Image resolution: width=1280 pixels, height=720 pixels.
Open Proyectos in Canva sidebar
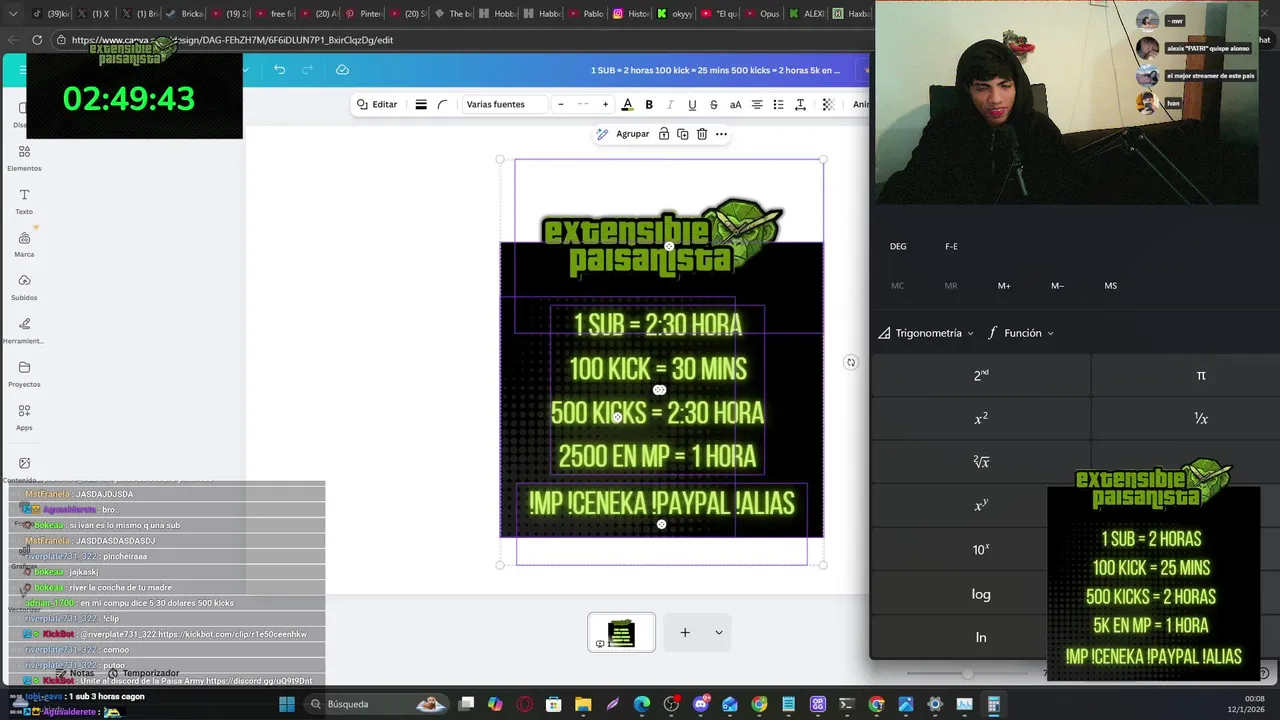coord(24,374)
